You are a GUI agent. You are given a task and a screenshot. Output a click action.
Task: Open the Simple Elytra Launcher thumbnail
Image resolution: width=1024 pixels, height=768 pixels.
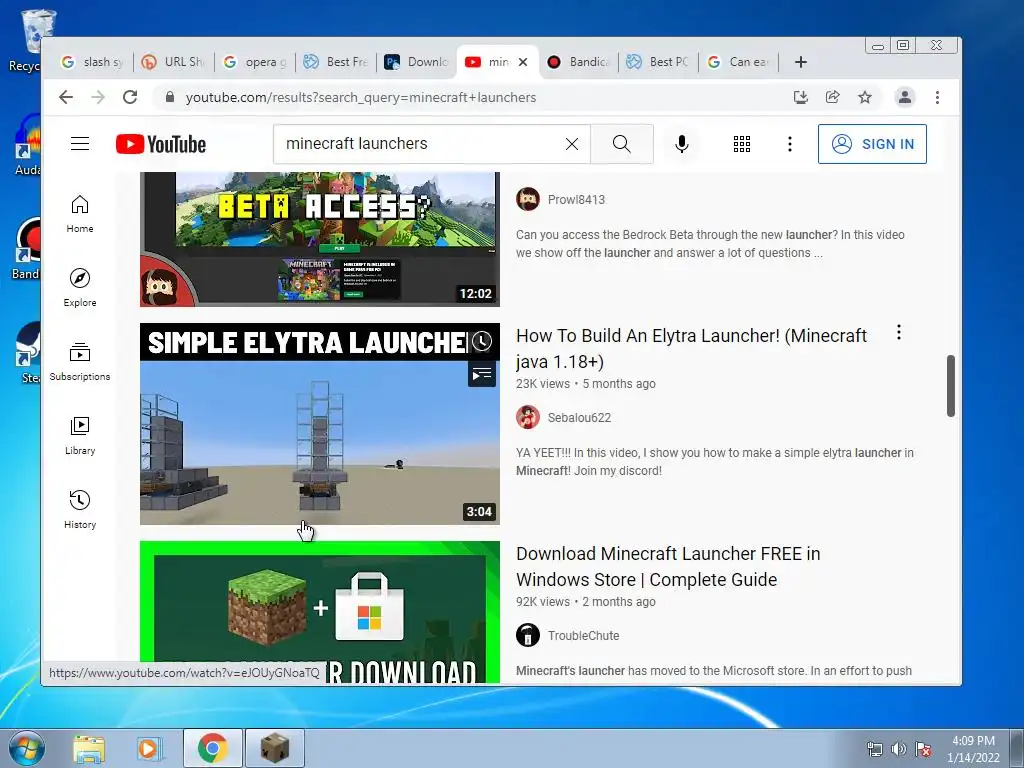pos(320,424)
